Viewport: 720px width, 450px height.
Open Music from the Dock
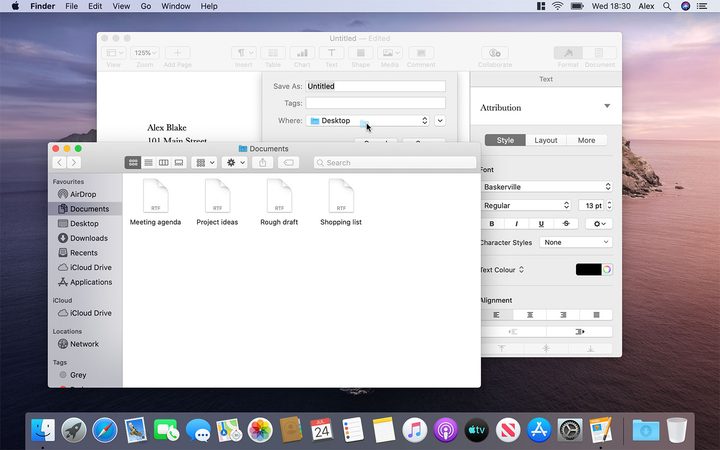[415, 431]
